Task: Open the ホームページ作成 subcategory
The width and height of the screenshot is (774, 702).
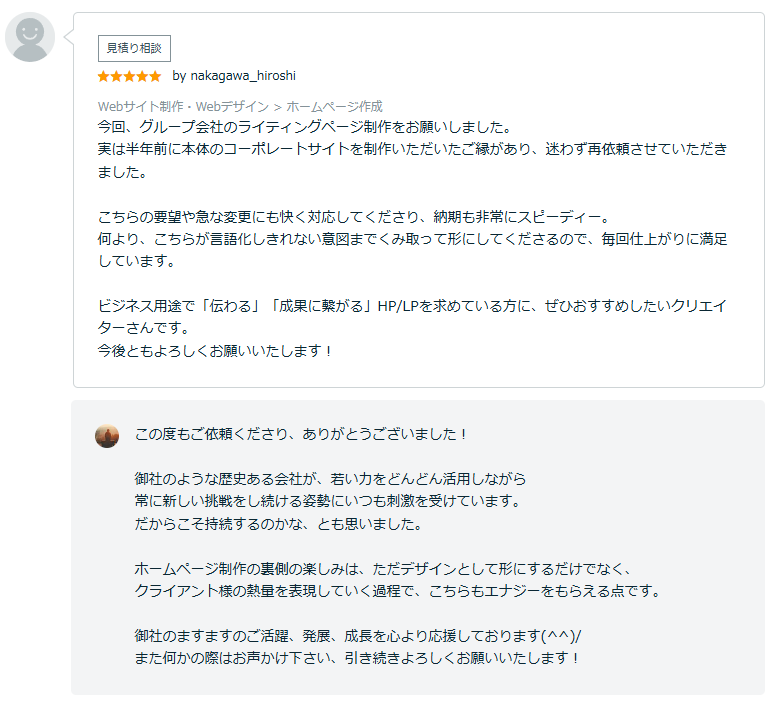Action: tap(334, 107)
